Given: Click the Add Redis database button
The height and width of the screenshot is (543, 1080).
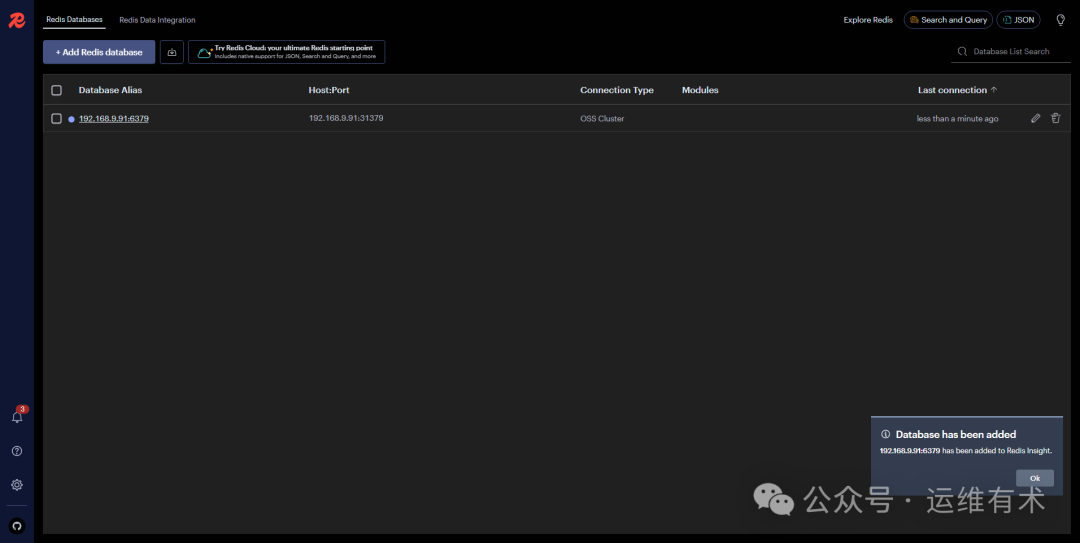Looking at the screenshot, I should [99, 52].
